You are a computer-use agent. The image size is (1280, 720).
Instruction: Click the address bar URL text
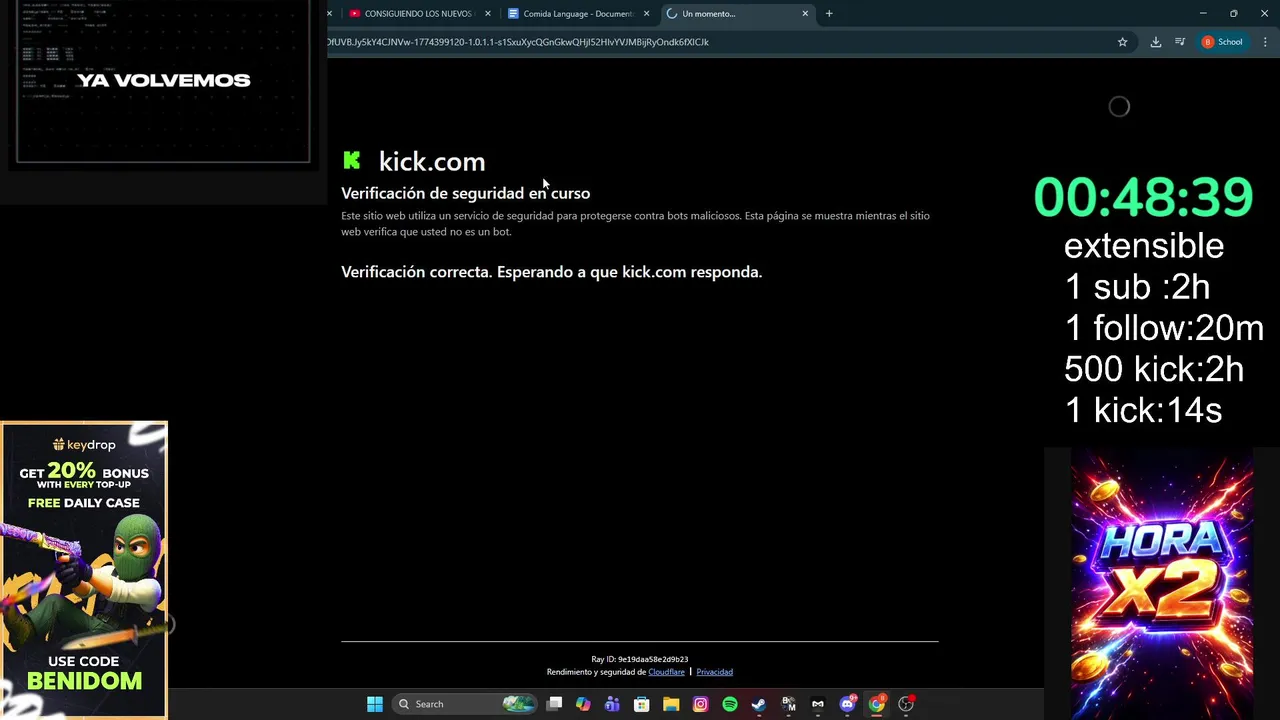[x=518, y=42]
